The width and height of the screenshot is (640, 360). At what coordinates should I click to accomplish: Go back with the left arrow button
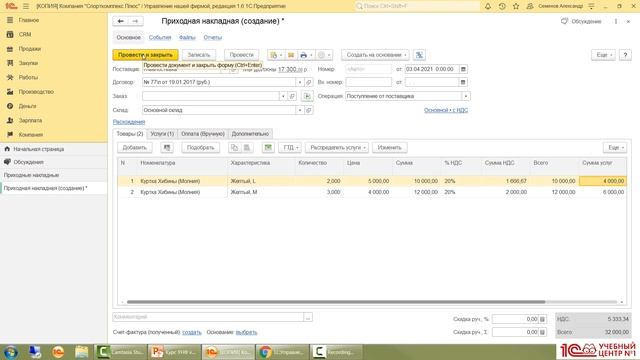(120, 21)
